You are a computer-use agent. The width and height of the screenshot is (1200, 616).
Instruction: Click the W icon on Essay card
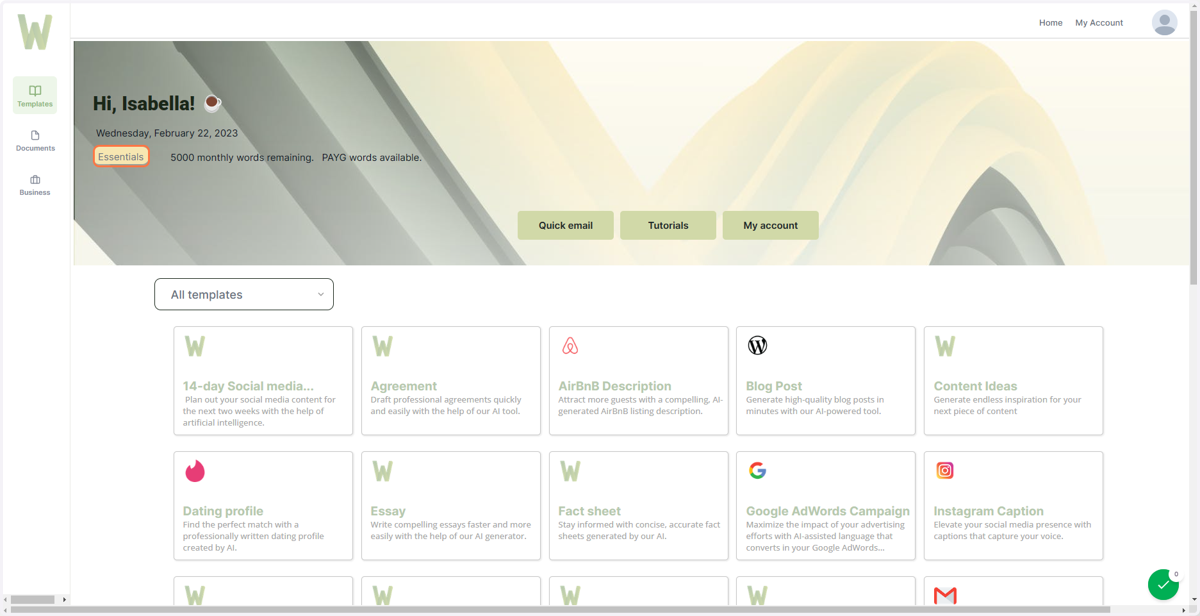click(382, 471)
